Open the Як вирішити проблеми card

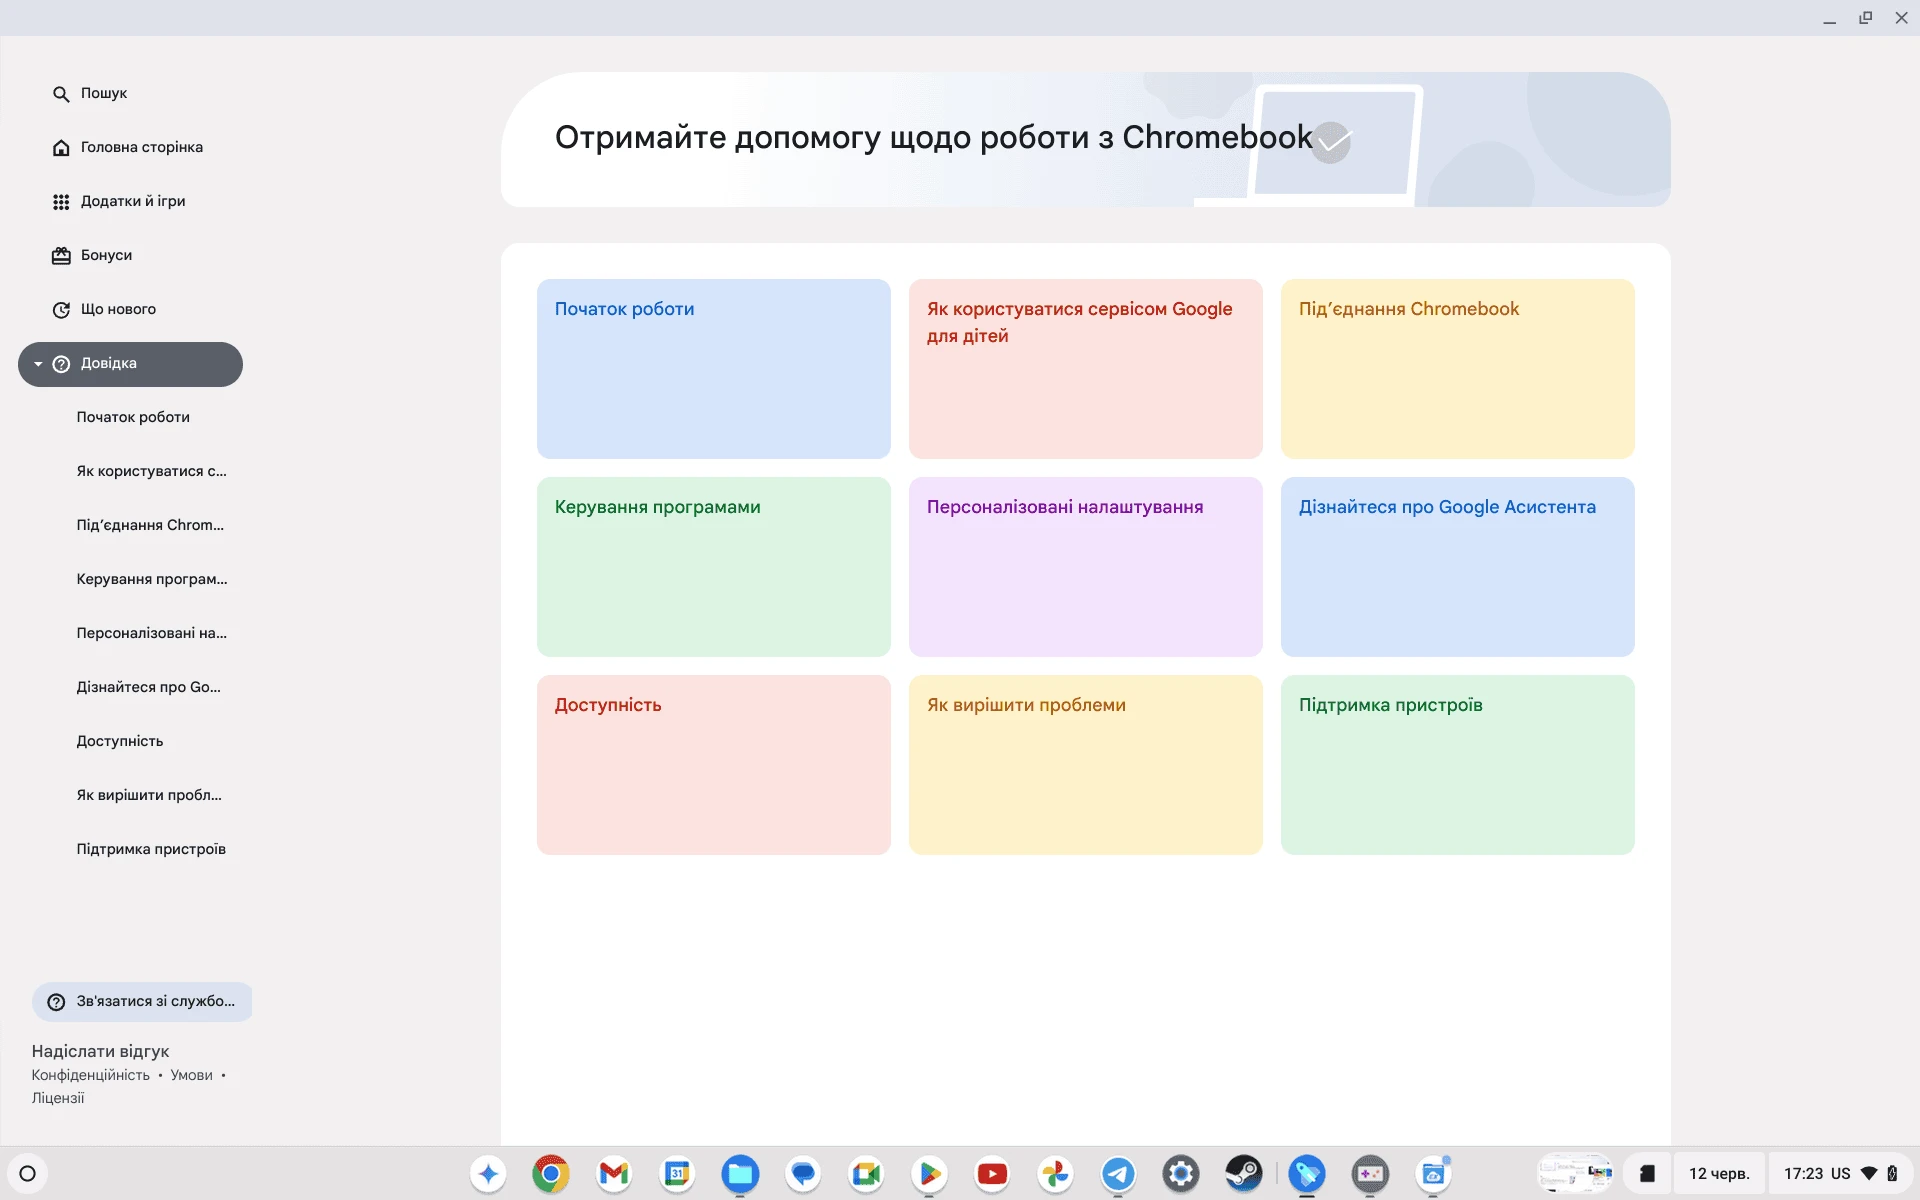coord(1086,765)
